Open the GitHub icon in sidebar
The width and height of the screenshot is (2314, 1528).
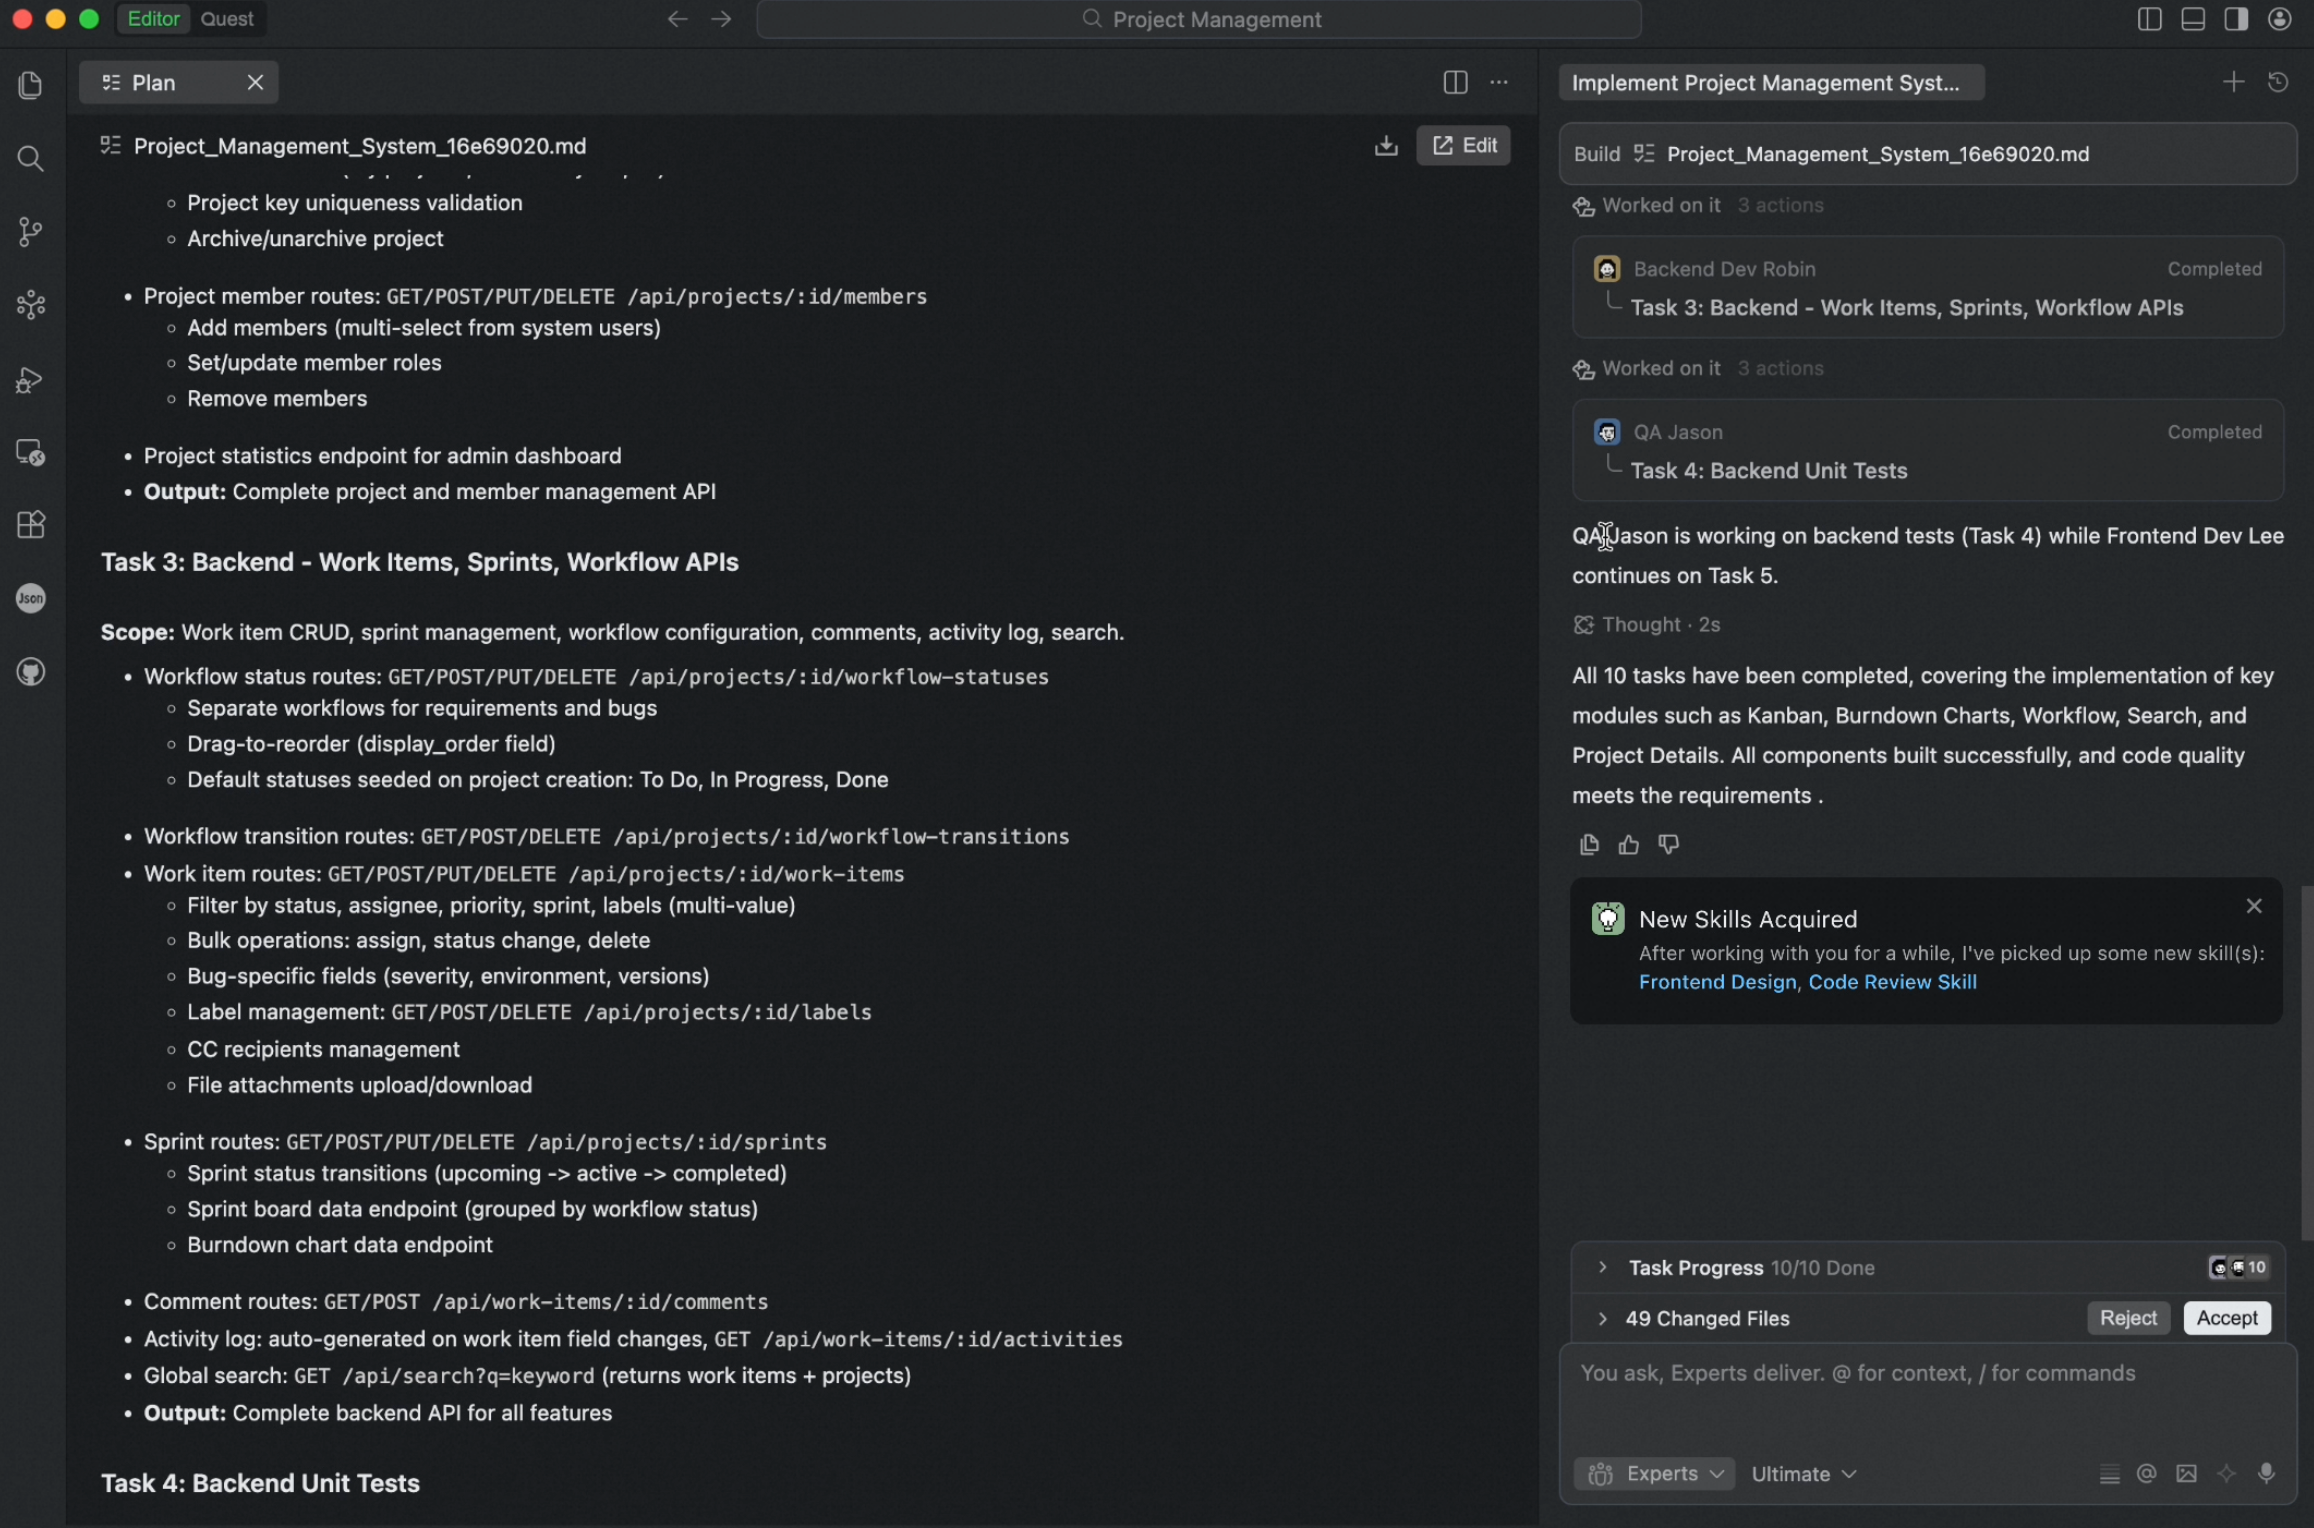tap(30, 672)
